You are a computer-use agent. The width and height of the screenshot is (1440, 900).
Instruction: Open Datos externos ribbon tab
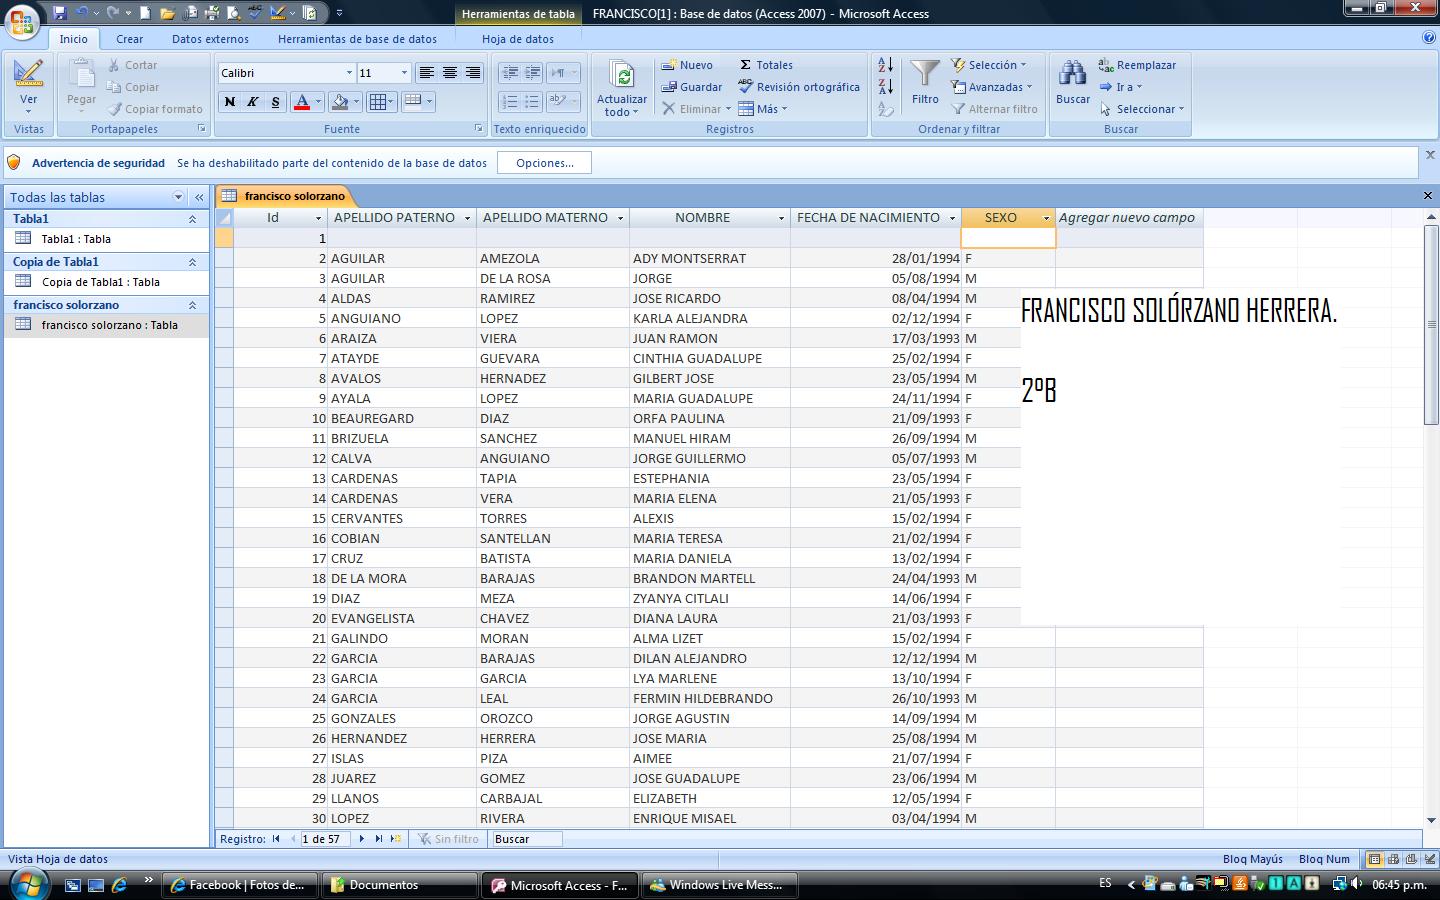tap(210, 39)
